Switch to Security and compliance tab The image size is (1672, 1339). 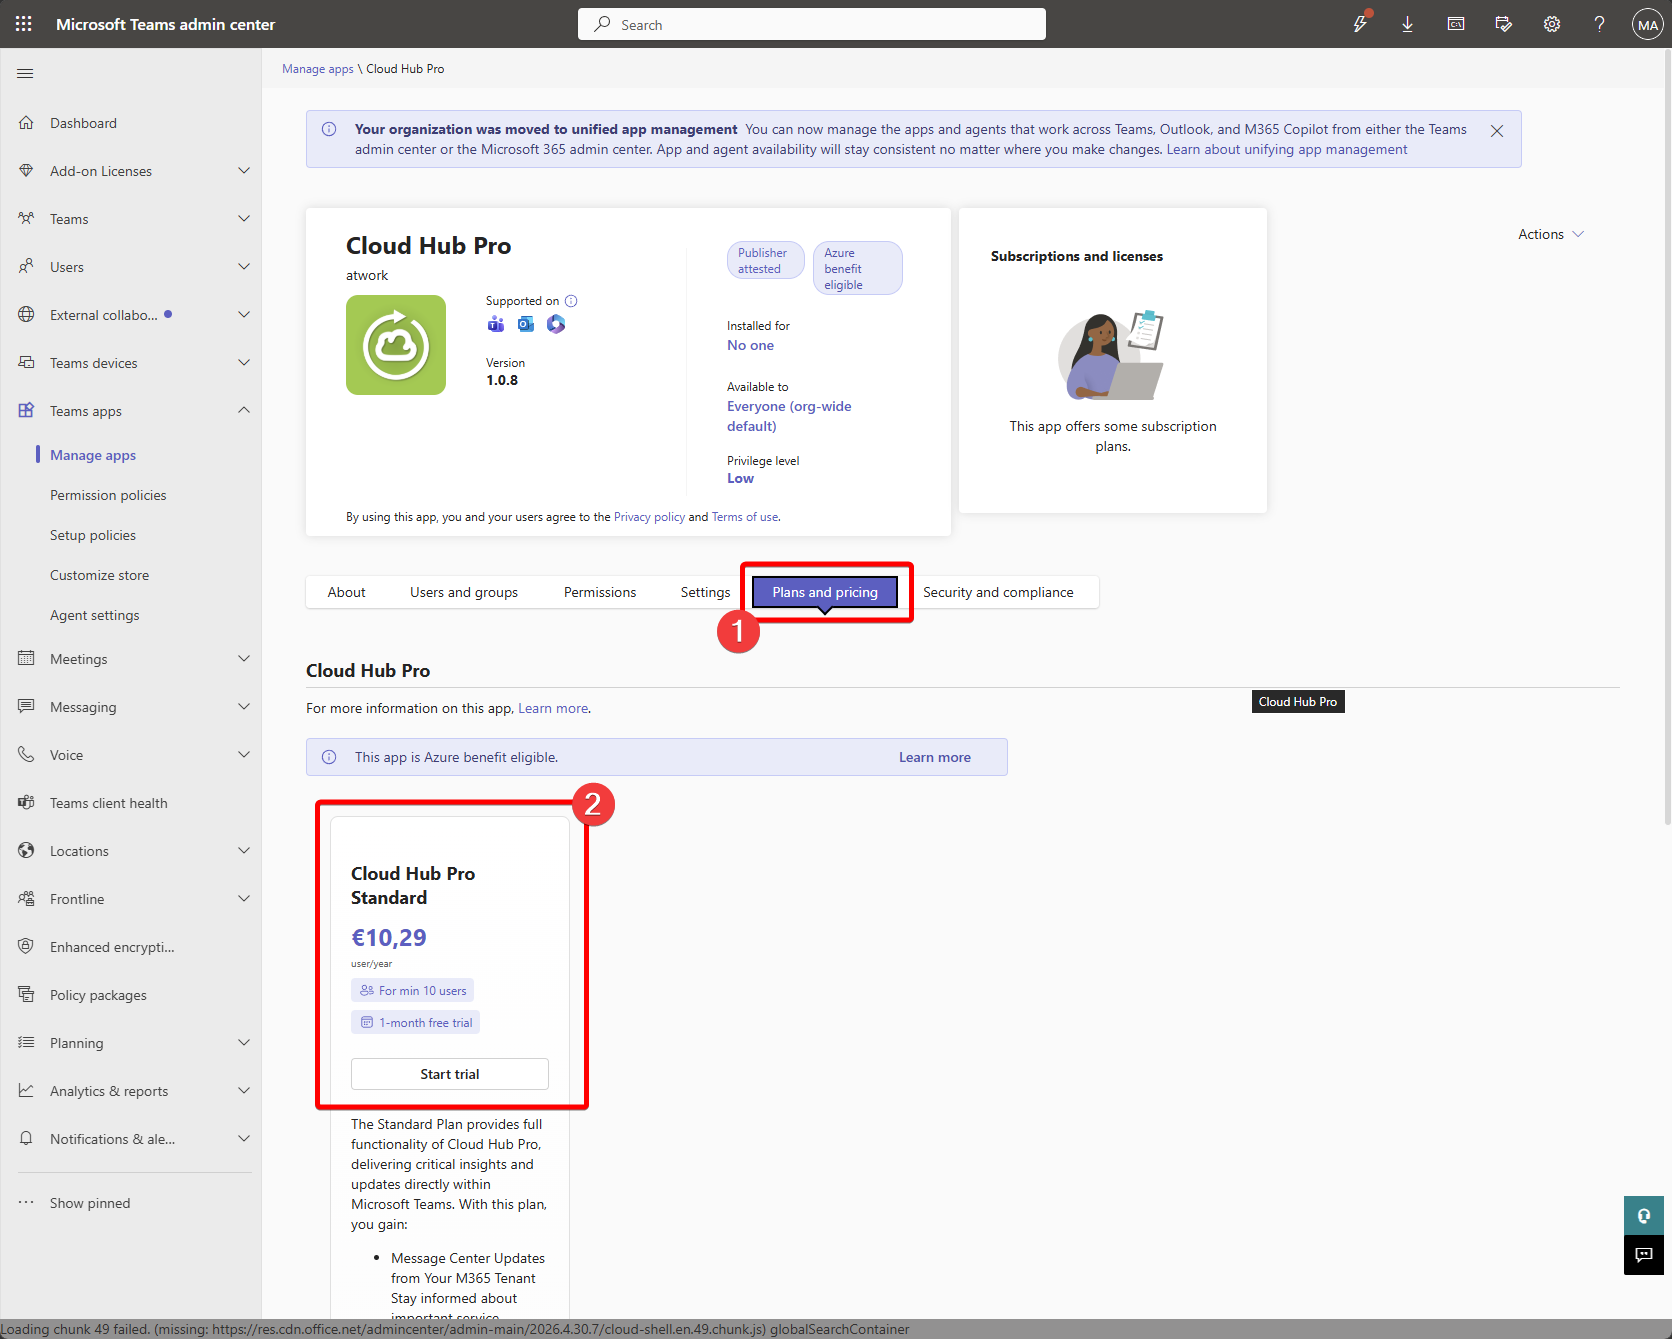pyautogui.click(x=998, y=592)
